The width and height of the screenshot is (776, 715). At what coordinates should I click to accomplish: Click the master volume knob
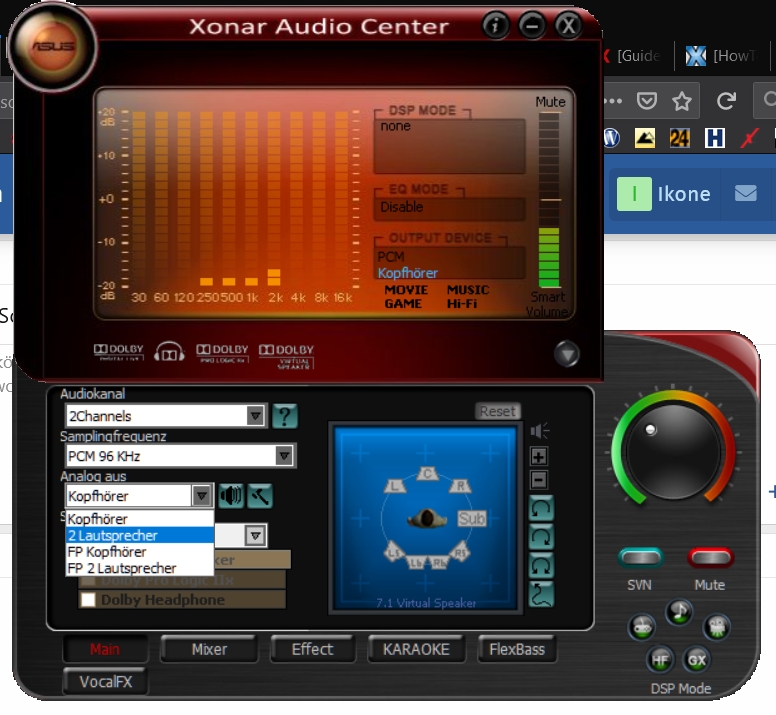(673, 451)
